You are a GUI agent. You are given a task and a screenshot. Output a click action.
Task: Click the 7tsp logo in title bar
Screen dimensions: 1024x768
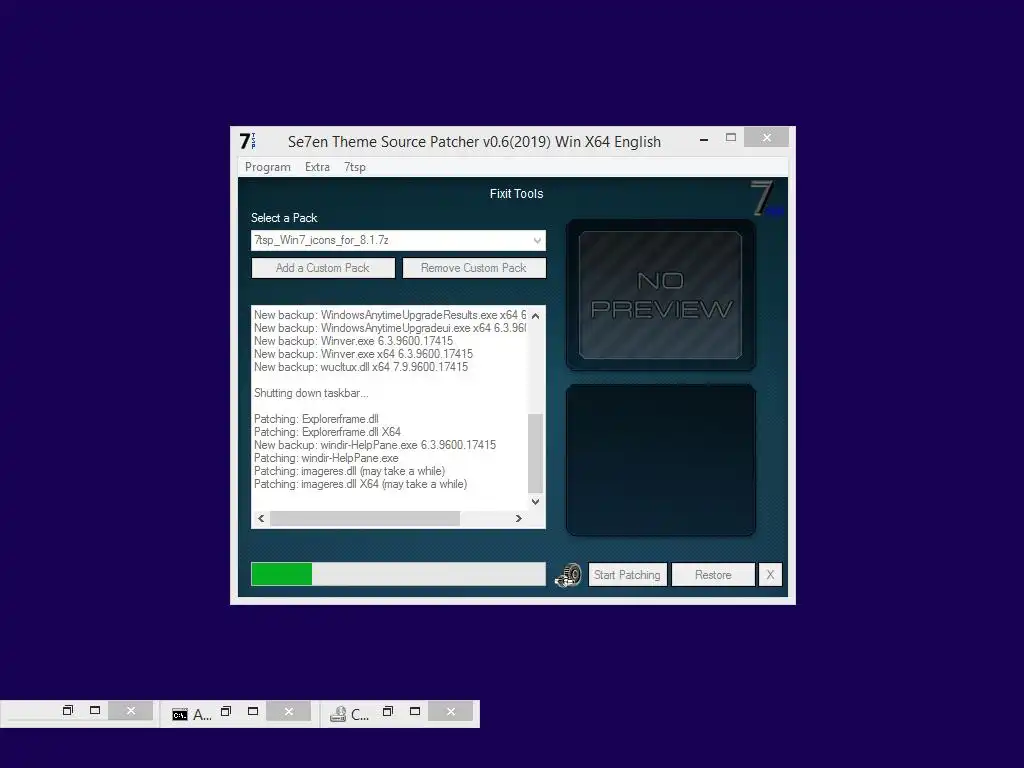click(248, 141)
